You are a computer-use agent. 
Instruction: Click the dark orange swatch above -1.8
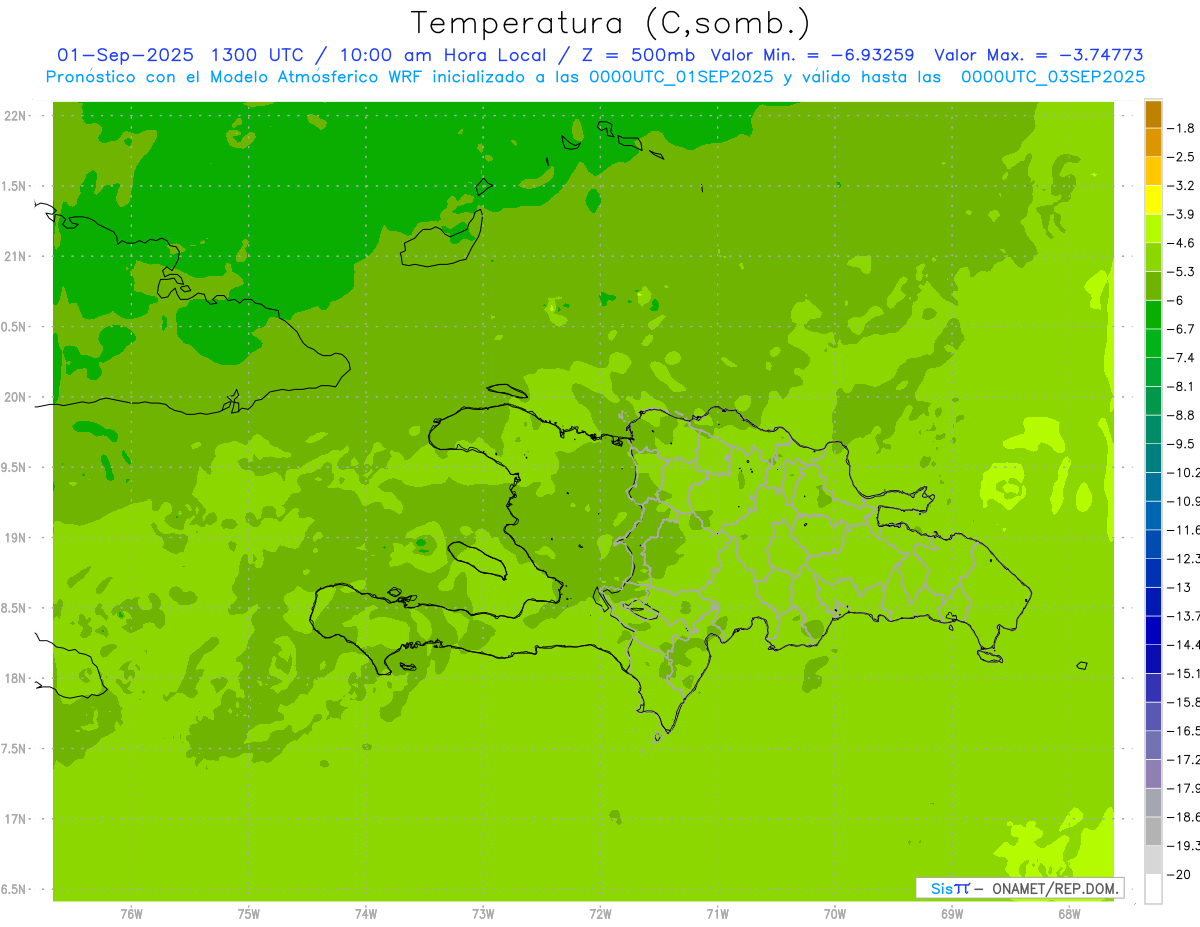pyautogui.click(x=1153, y=114)
